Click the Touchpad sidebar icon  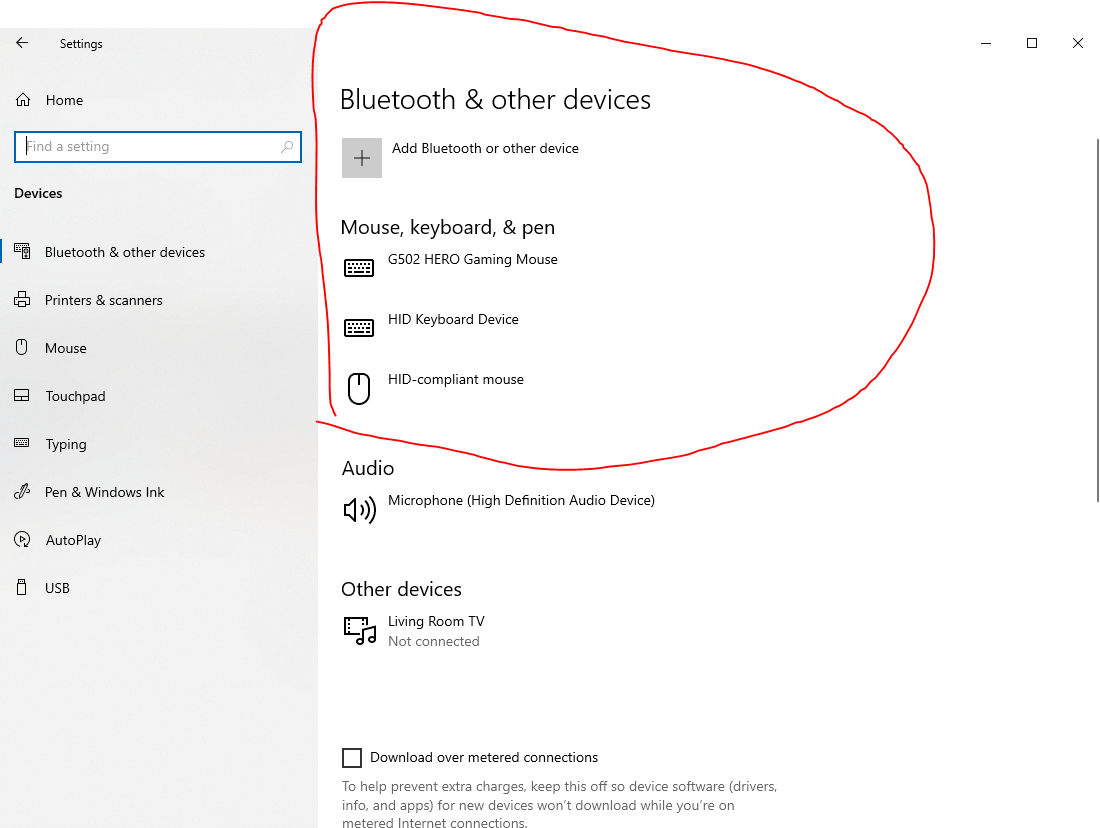pos(22,396)
